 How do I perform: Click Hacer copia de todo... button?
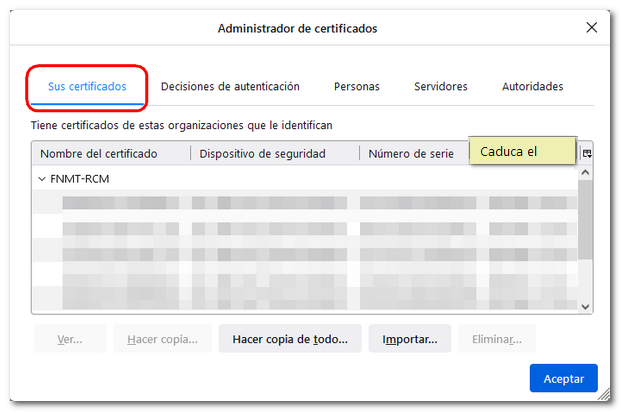click(x=290, y=339)
